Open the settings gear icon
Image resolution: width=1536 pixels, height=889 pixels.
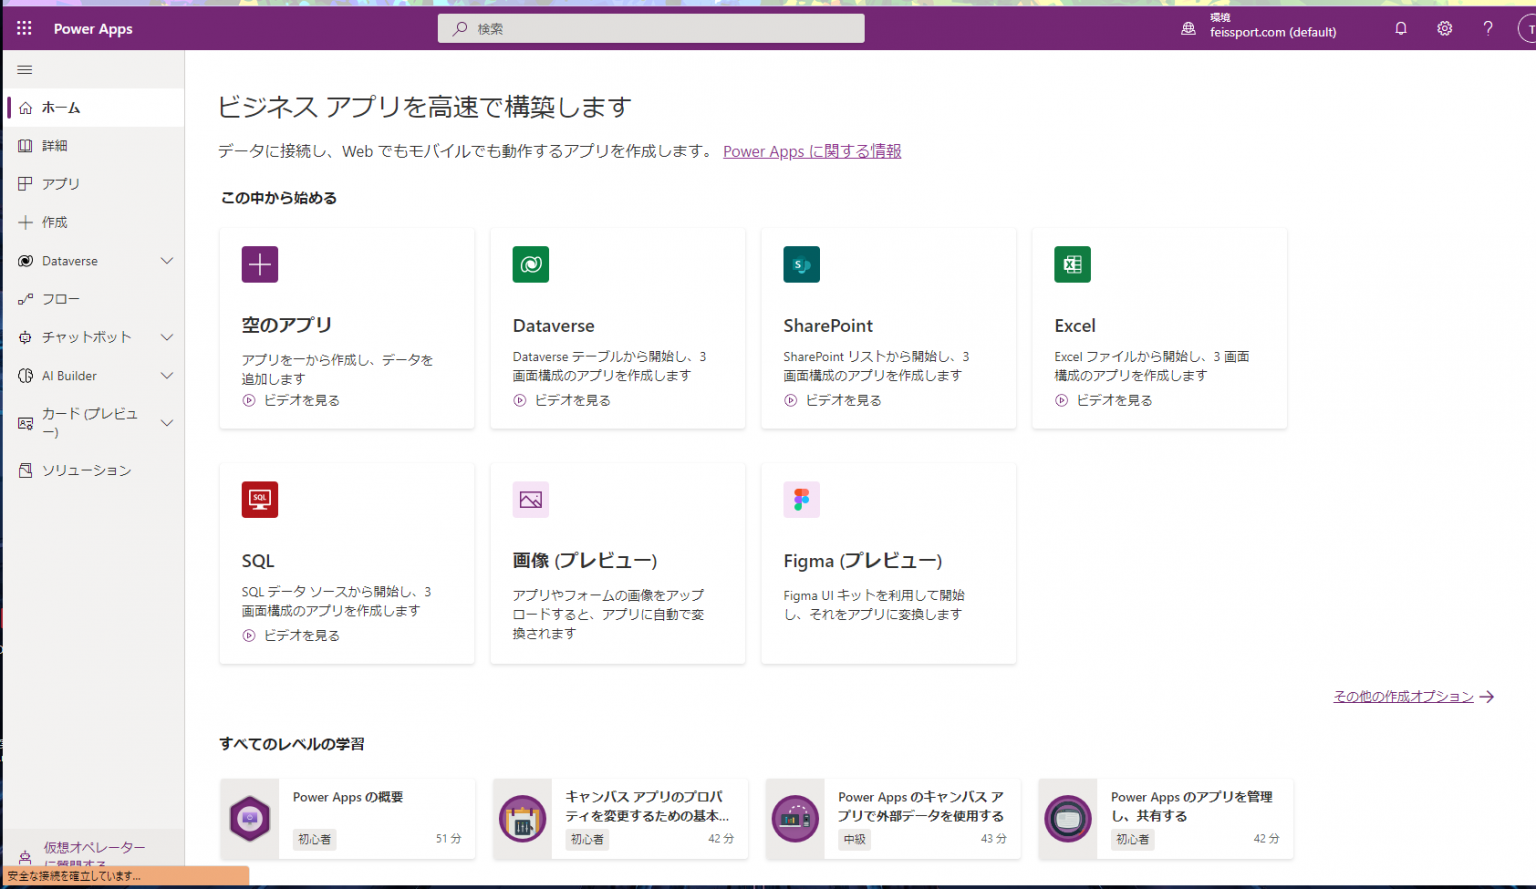[x=1445, y=29]
